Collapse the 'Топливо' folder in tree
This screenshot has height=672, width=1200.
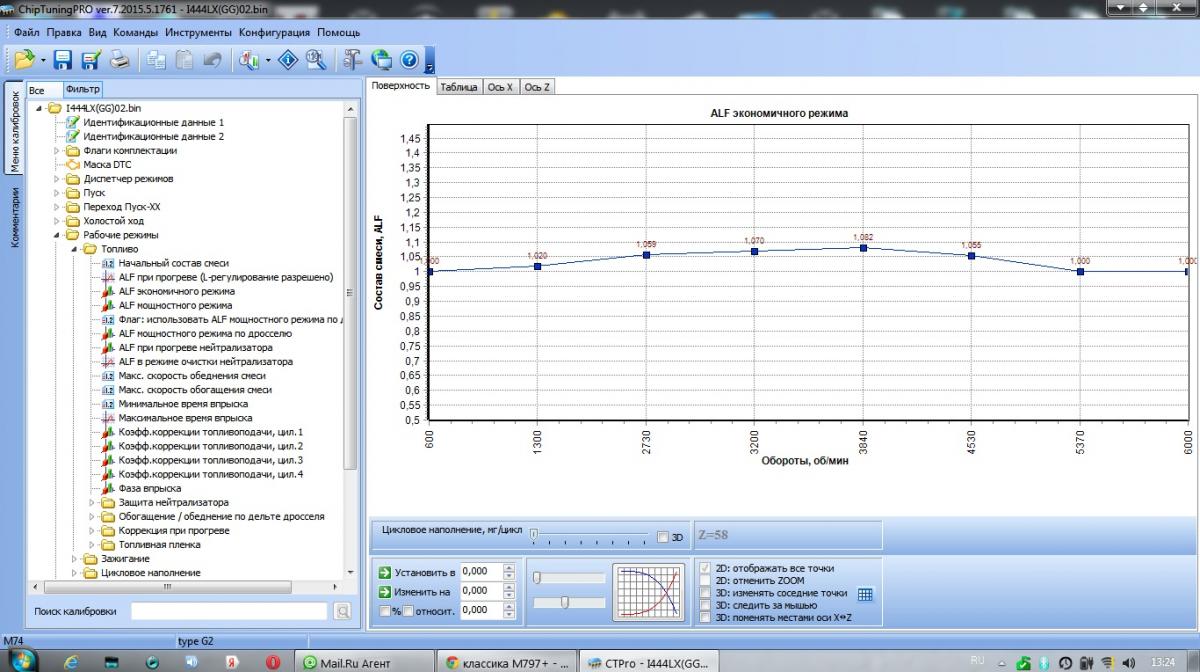(74, 249)
